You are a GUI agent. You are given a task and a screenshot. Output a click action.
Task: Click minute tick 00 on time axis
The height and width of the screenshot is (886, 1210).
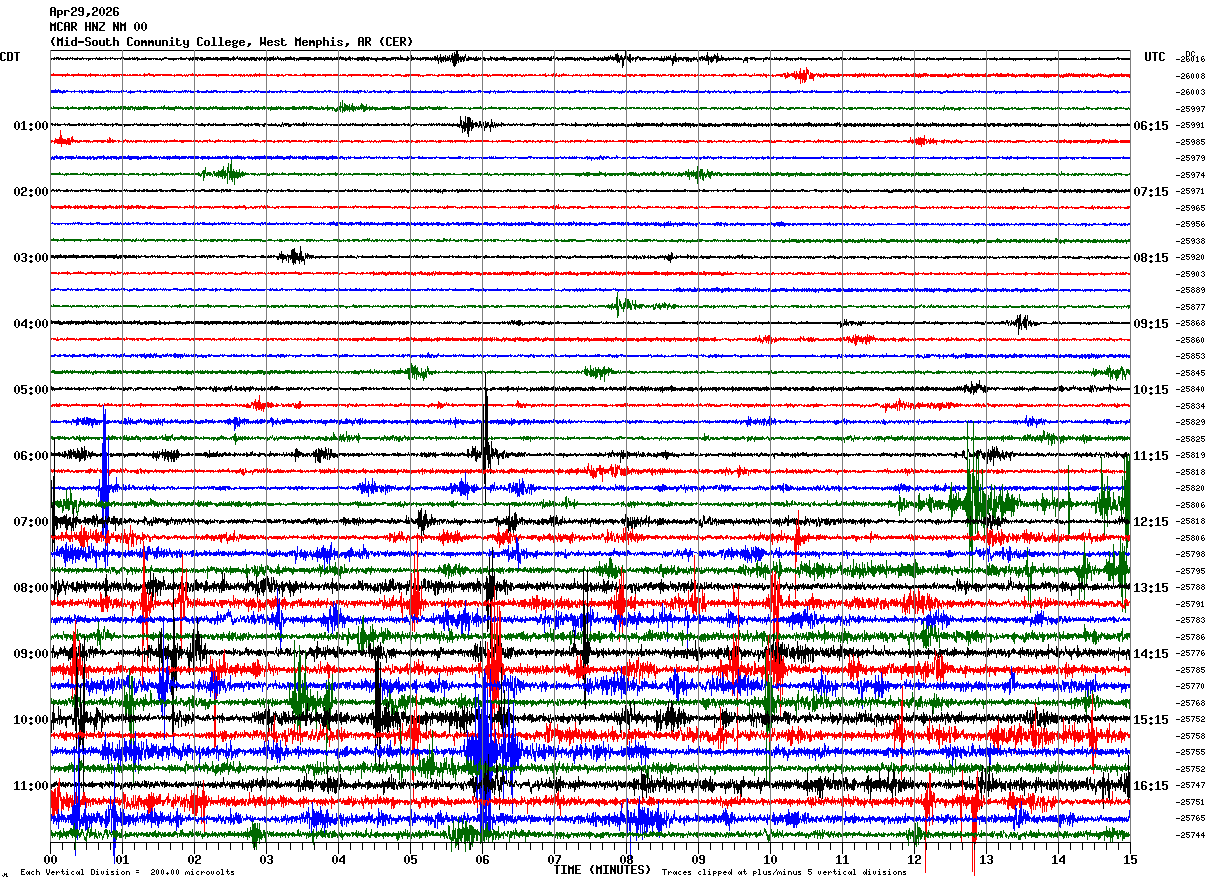[x=51, y=859]
